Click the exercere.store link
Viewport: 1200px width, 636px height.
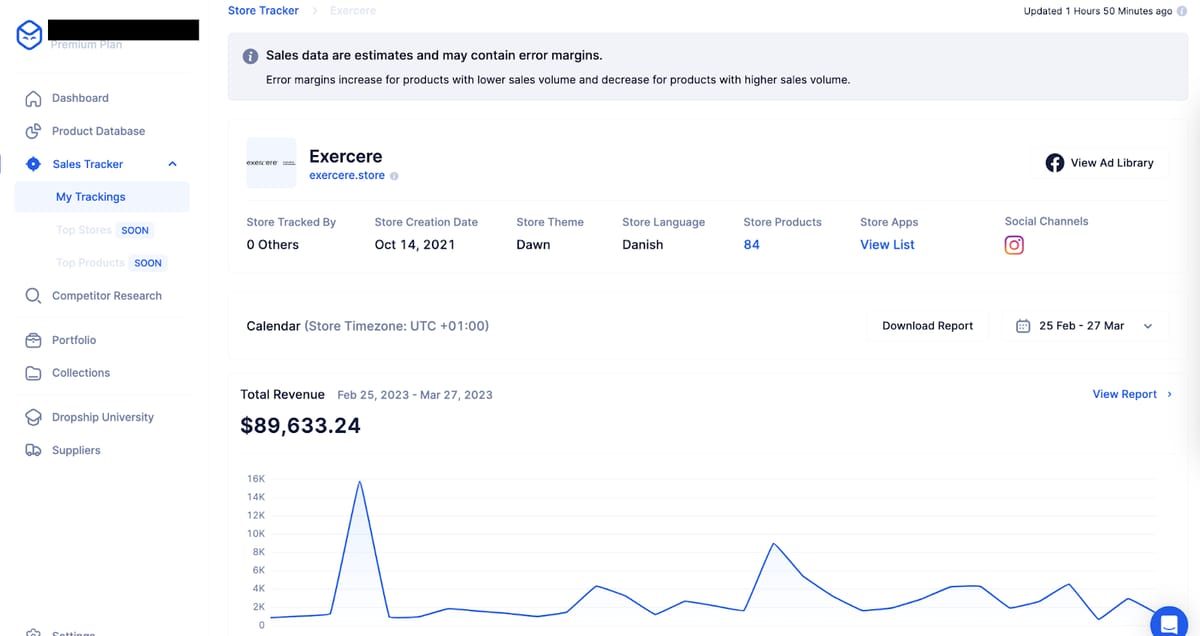click(347, 176)
